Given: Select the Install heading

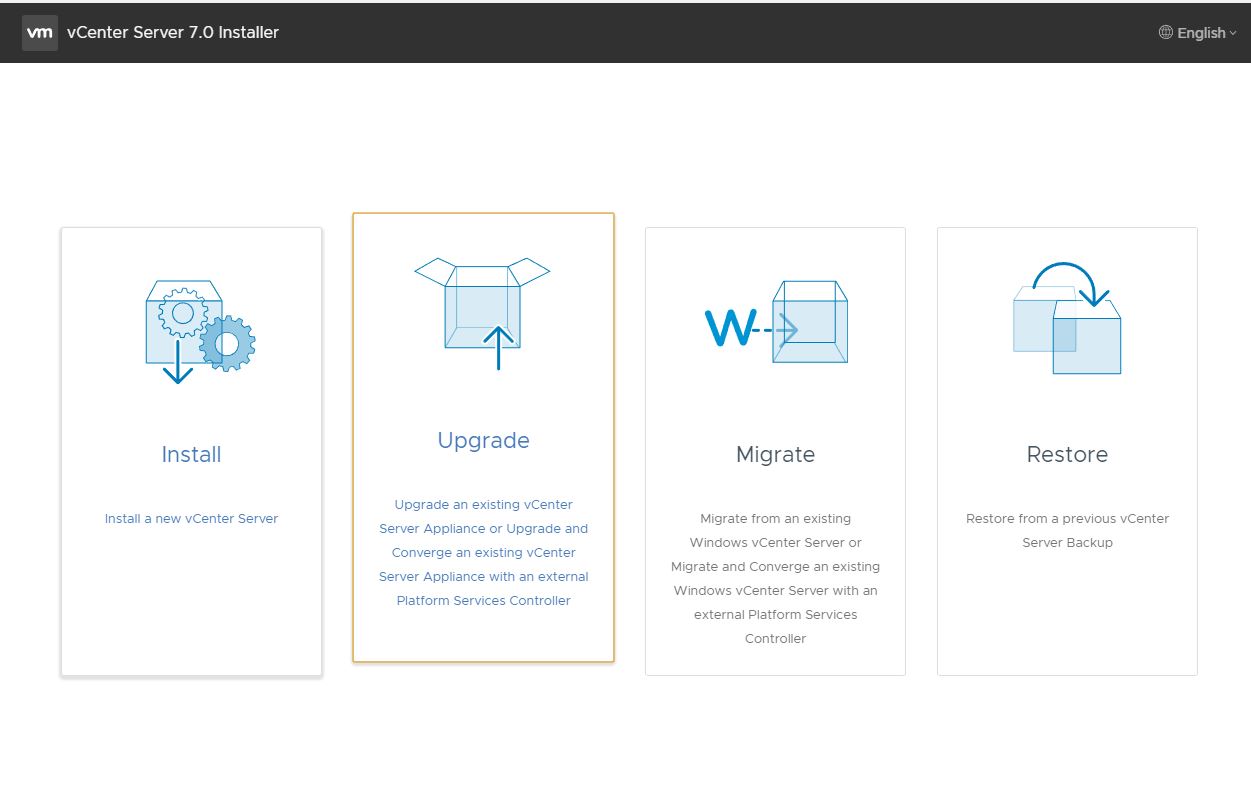Looking at the screenshot, I should point(191,454).
